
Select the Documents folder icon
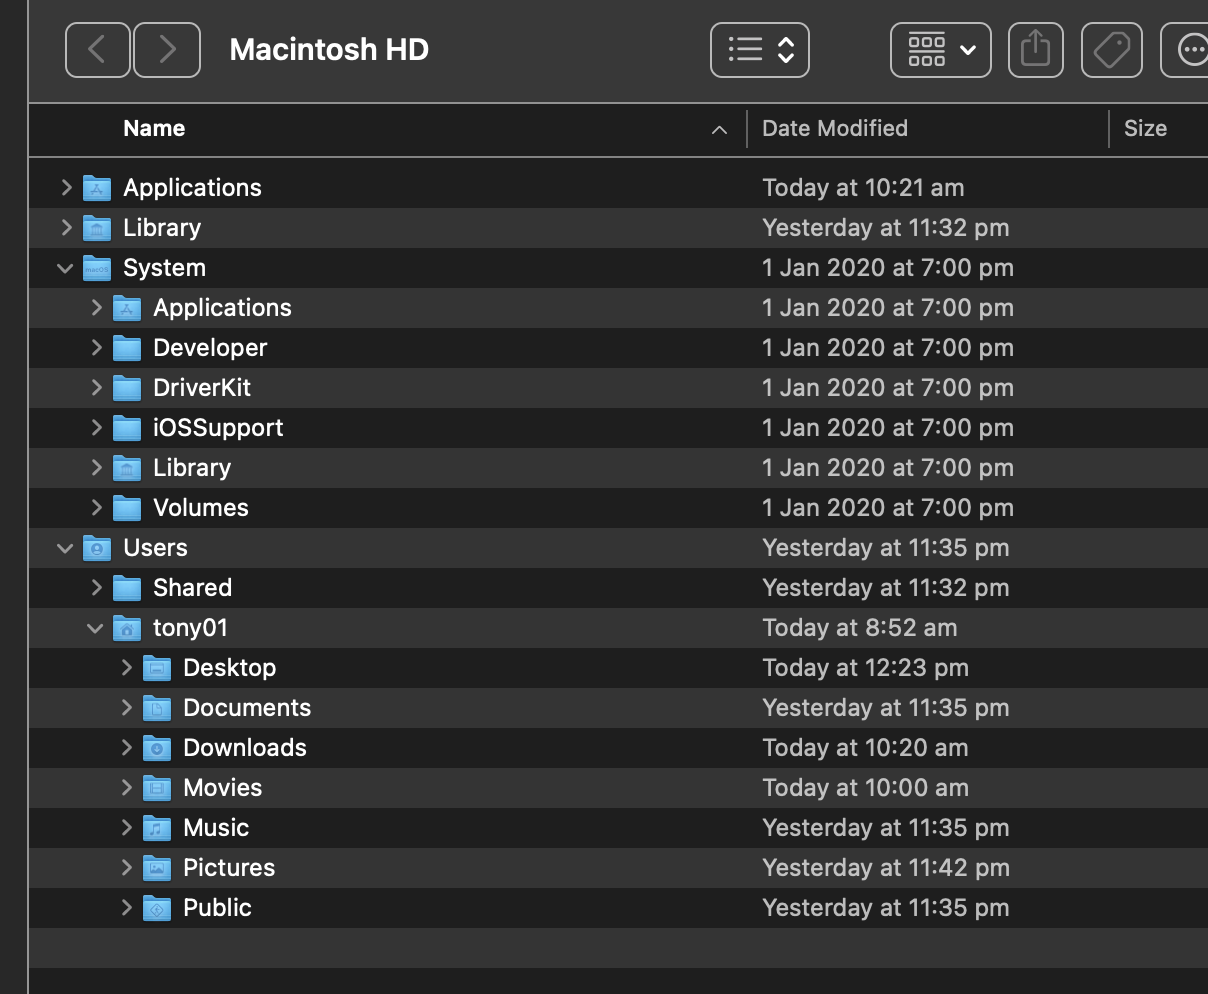[157, 708]
